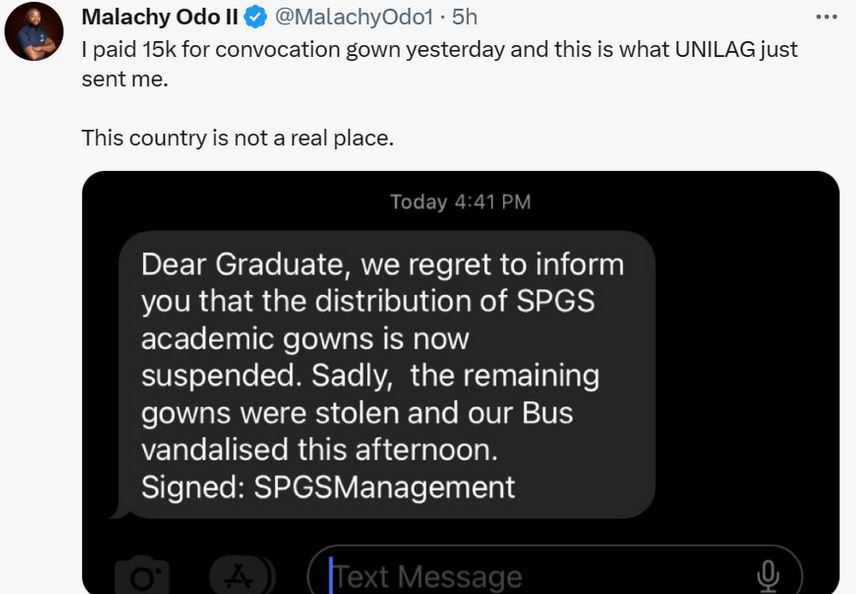856x594 pixels.
Task: Tap the camera icon in message bar
Action: (x=142, y=576)
